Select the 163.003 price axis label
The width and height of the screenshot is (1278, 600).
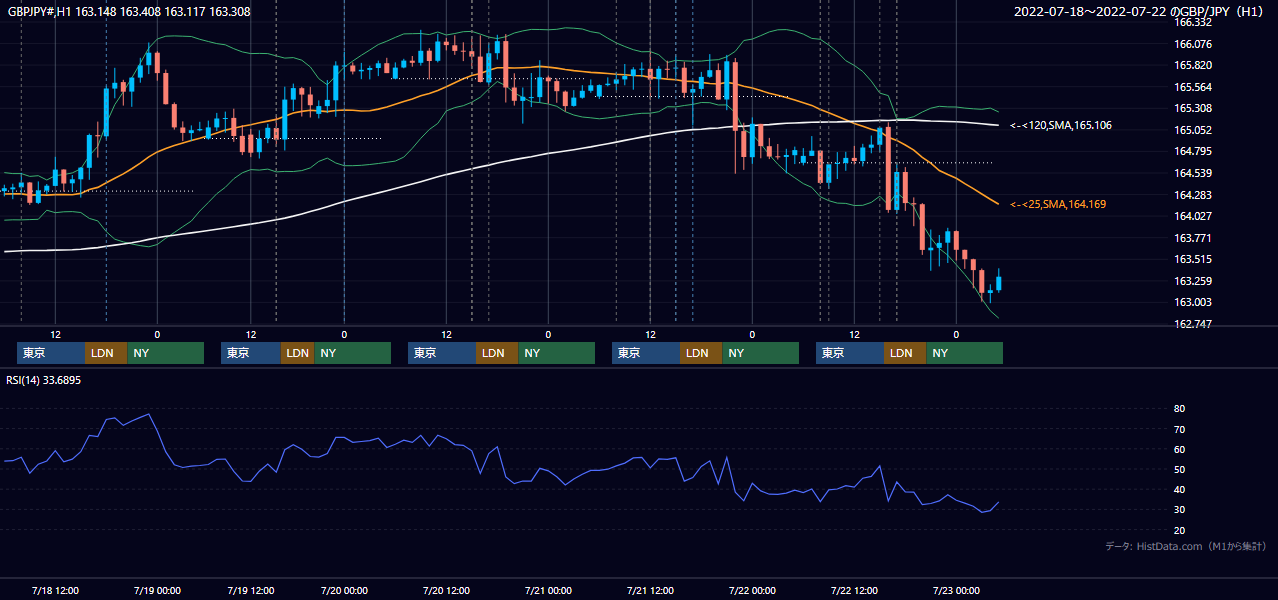(x=1193, y=302)
